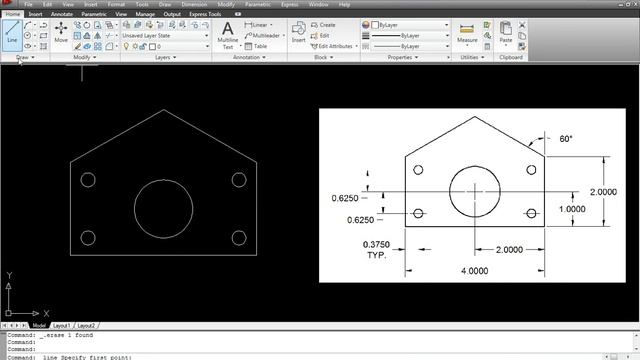Expand the Layers panel
640x360 pixels.
[166, 58]
